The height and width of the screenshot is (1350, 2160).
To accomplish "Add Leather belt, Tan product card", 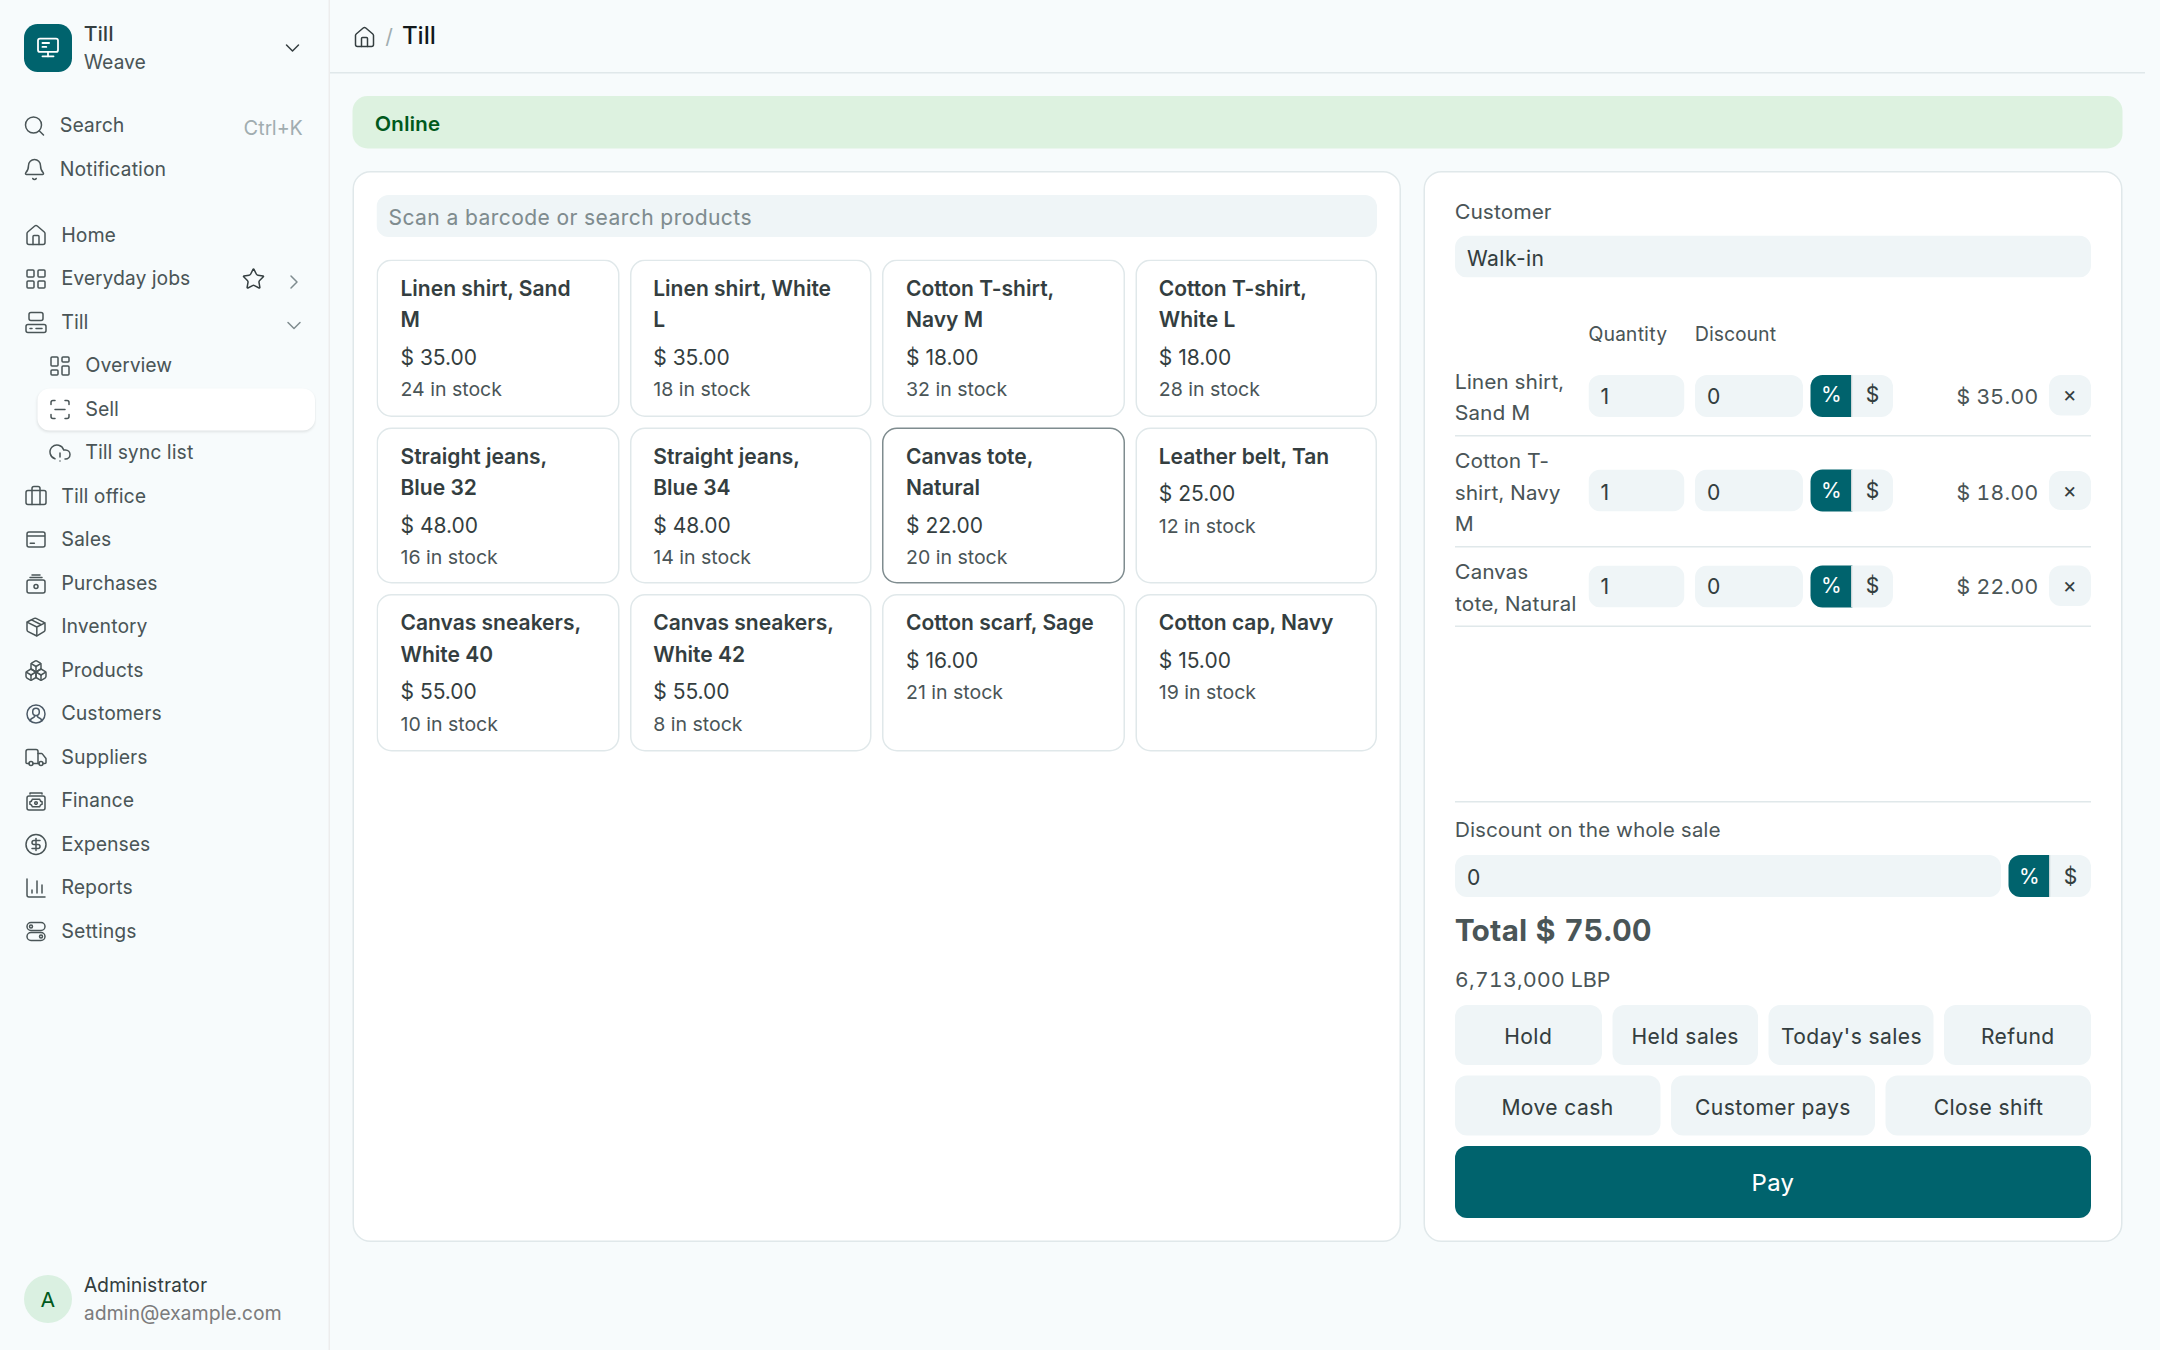I will [x=1256, y=506].
